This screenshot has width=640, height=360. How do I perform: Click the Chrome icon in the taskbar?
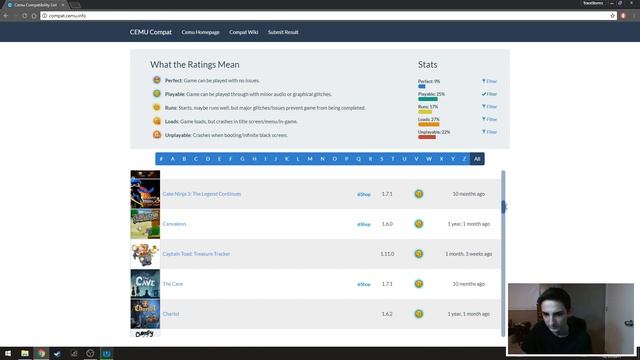(41, 353)
